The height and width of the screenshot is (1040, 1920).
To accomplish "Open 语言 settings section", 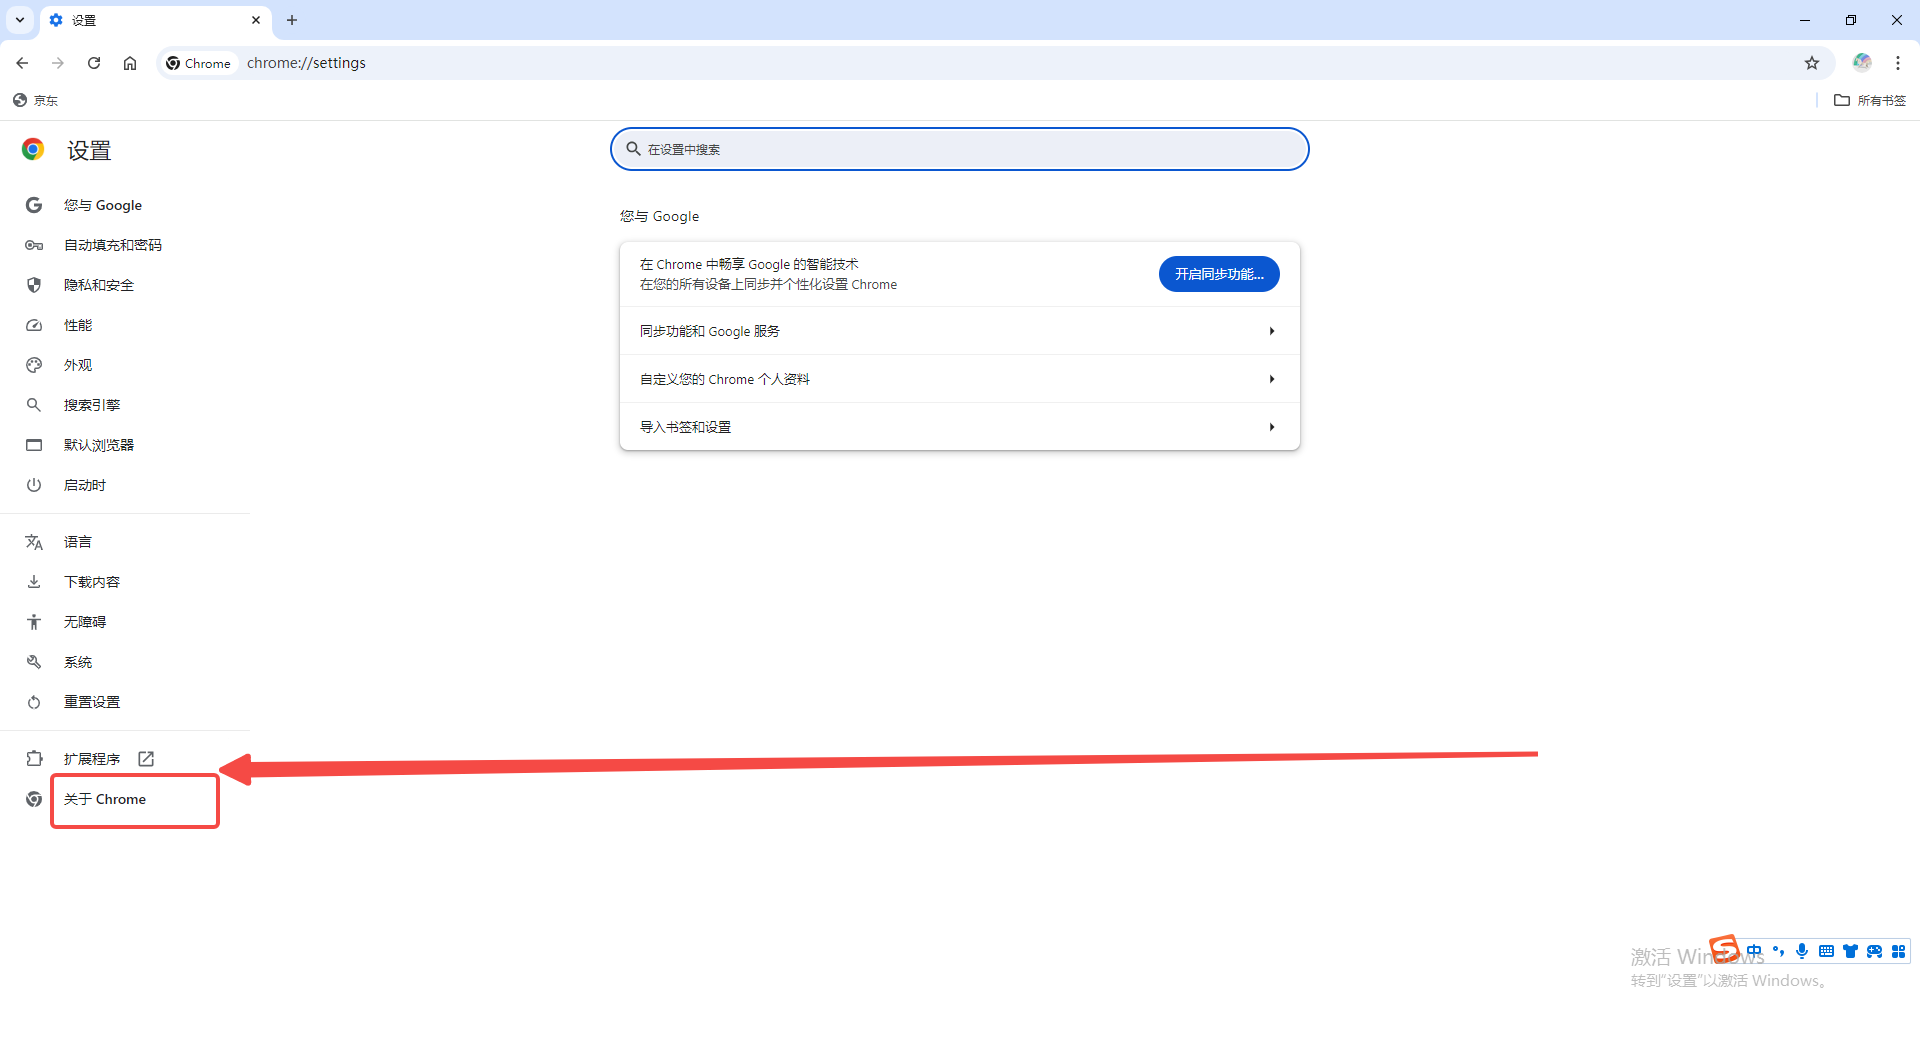I will tap(78, 542).
